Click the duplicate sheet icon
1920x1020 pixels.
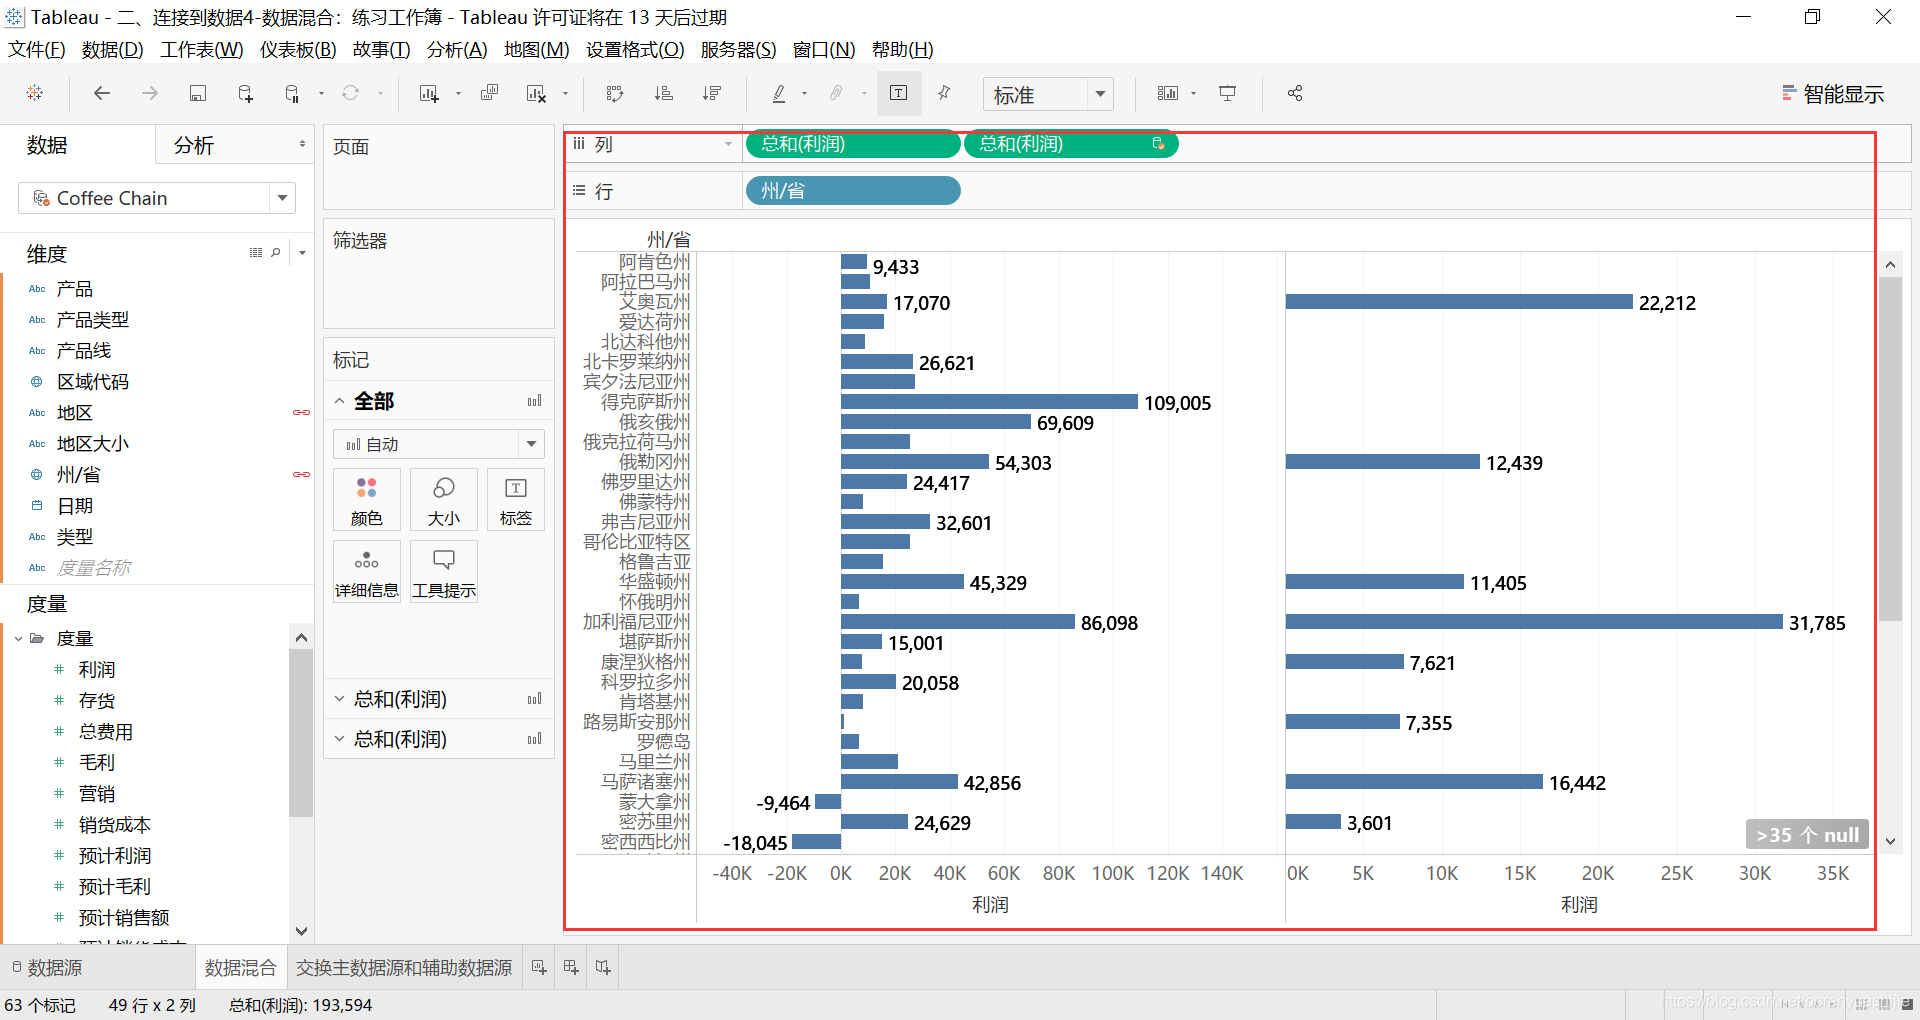point(489,93)
